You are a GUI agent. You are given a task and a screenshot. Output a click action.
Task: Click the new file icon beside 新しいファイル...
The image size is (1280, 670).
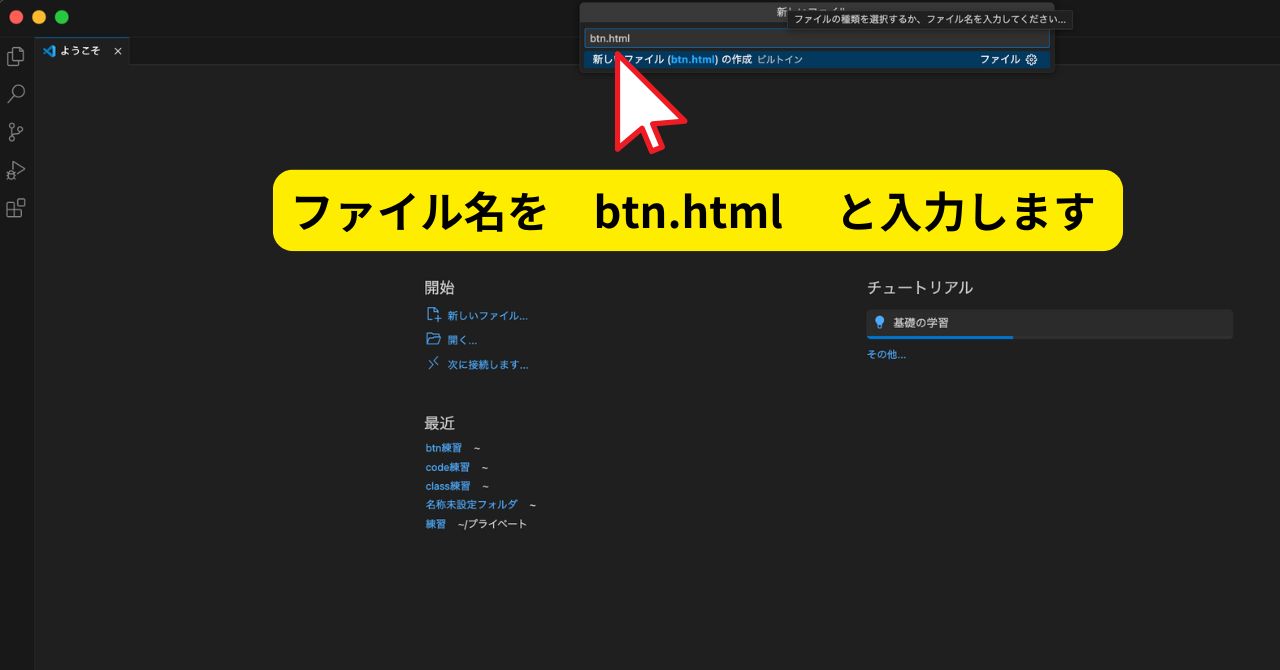433,314
